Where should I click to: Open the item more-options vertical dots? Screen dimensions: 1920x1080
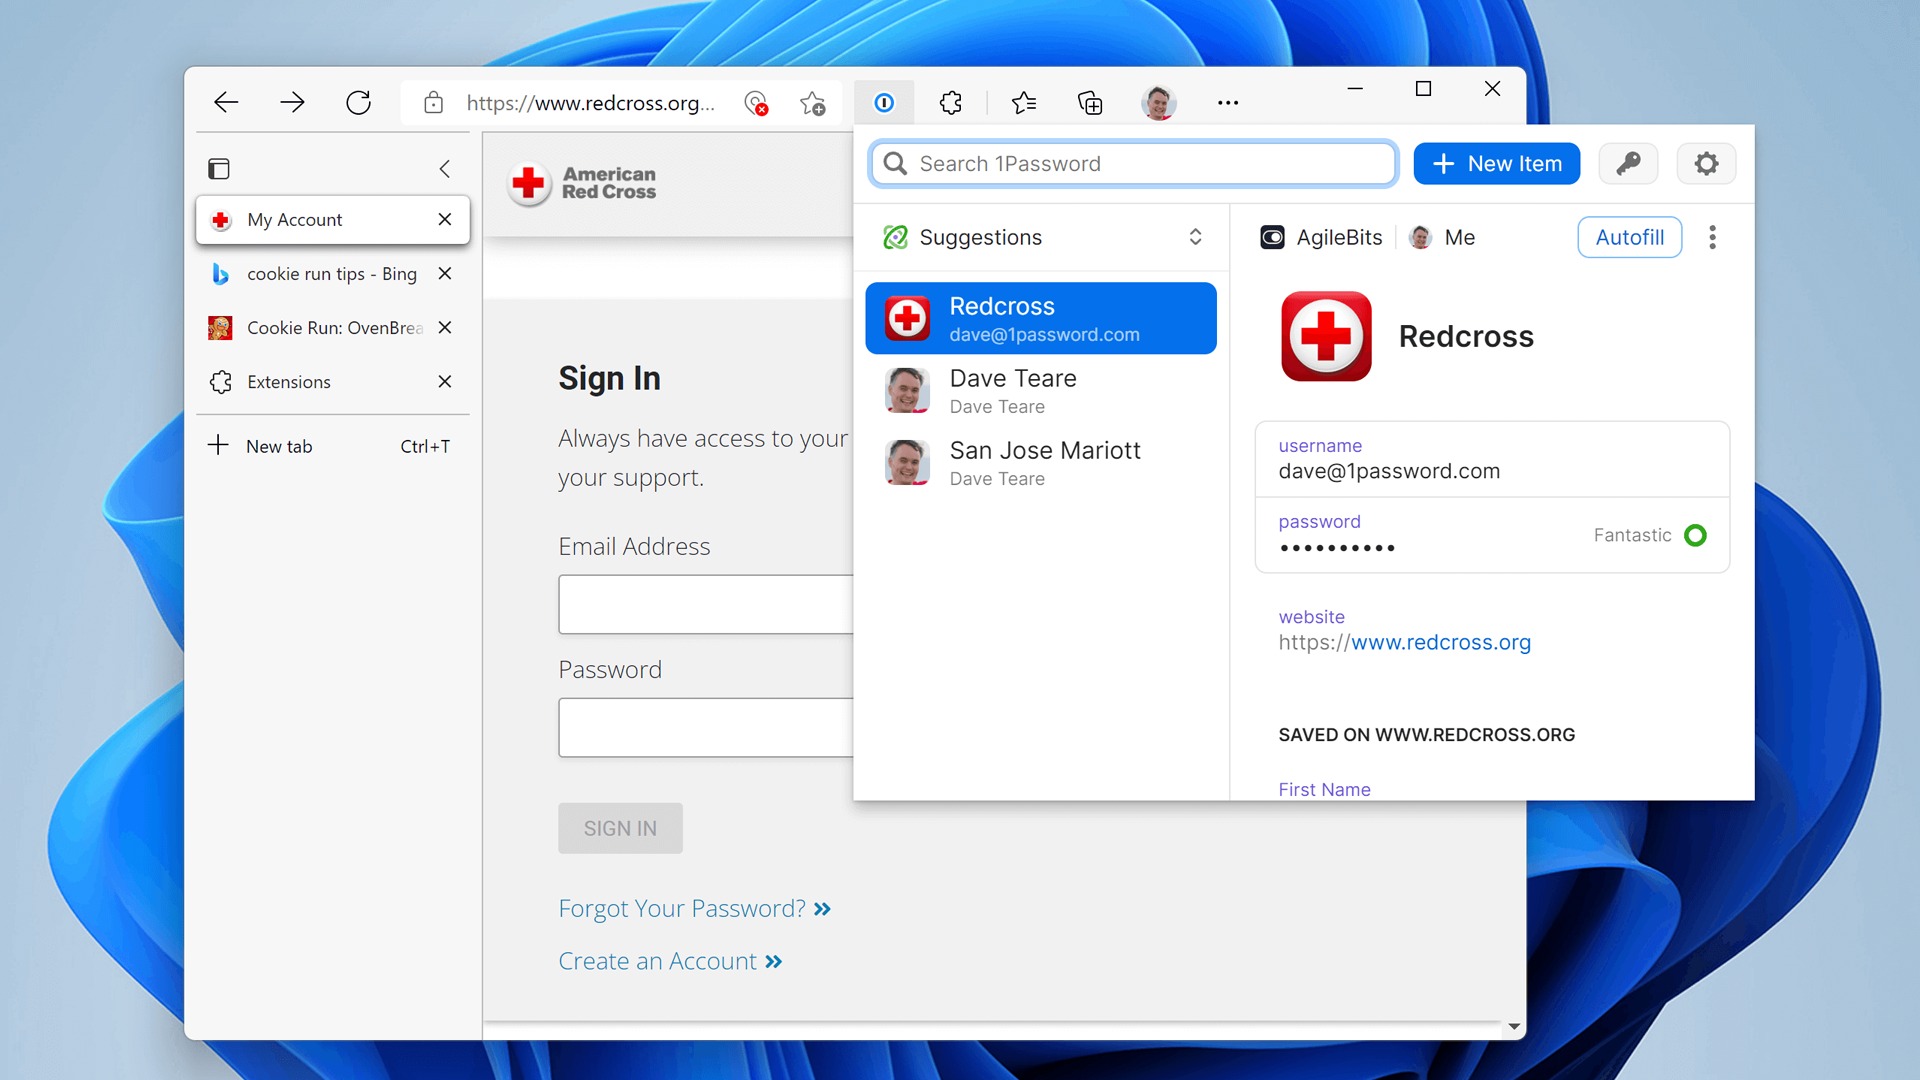coord(1712,237)
